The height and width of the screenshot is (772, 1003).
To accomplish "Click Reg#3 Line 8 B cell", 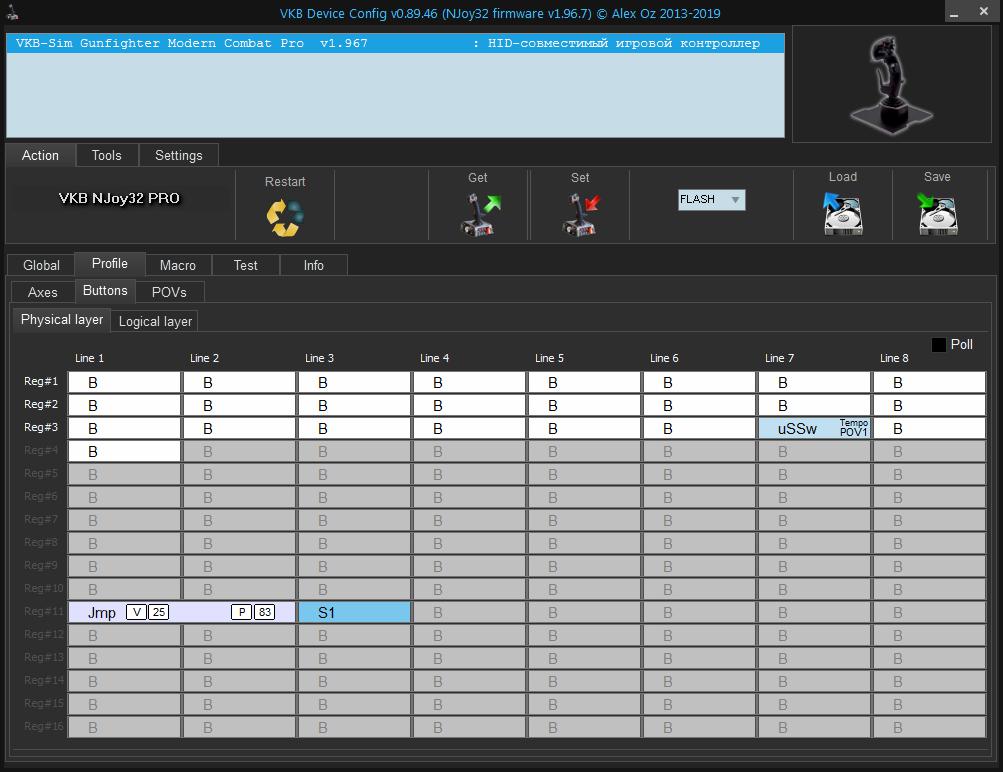I will 929,429.
